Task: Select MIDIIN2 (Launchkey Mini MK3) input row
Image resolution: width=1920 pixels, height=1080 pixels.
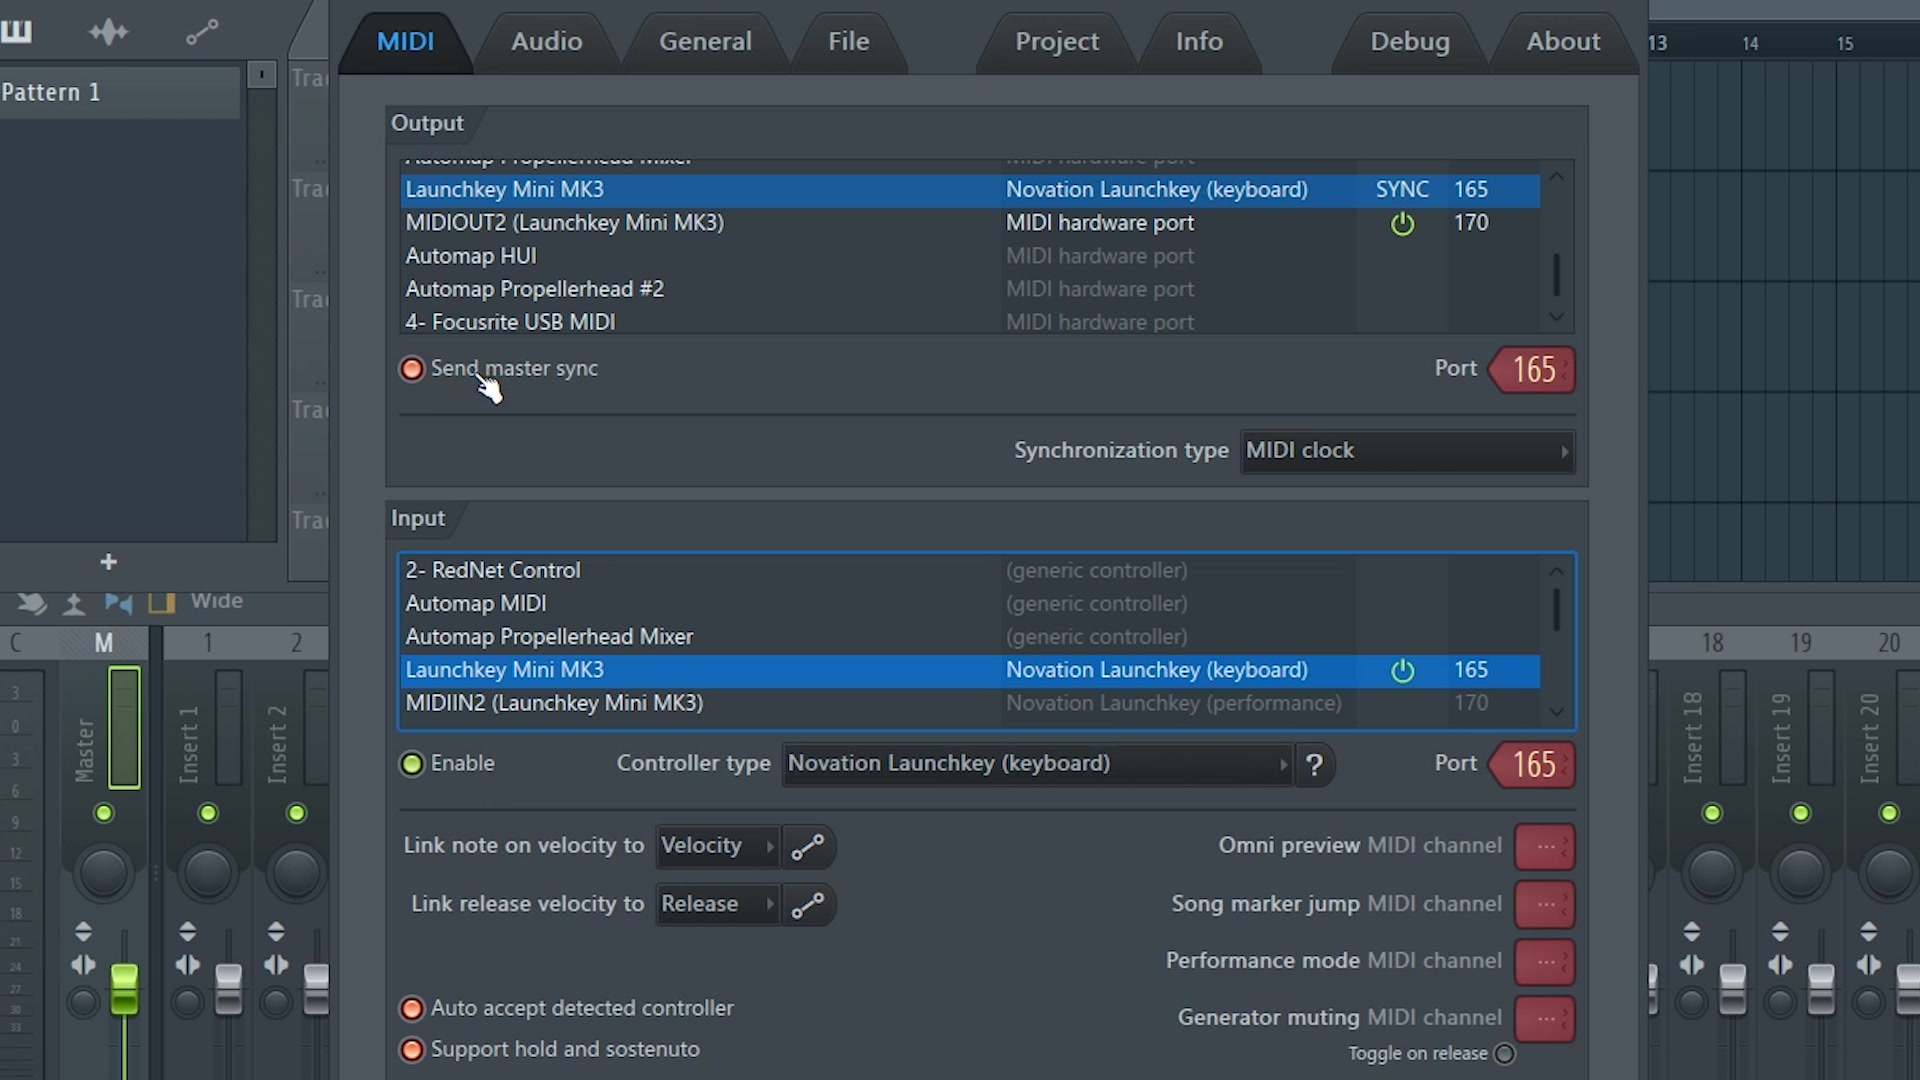Action: pos(970,703)
